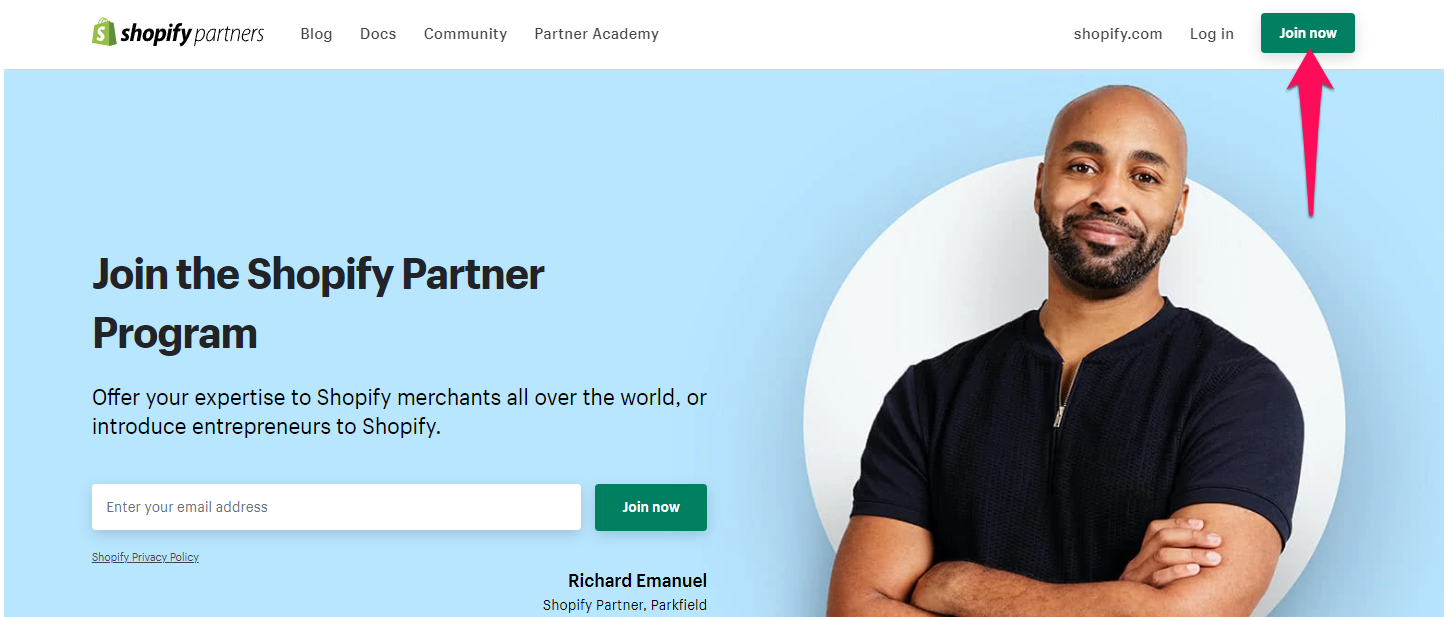
Task: Go to the Community section
Action: (x=465, y=34)
